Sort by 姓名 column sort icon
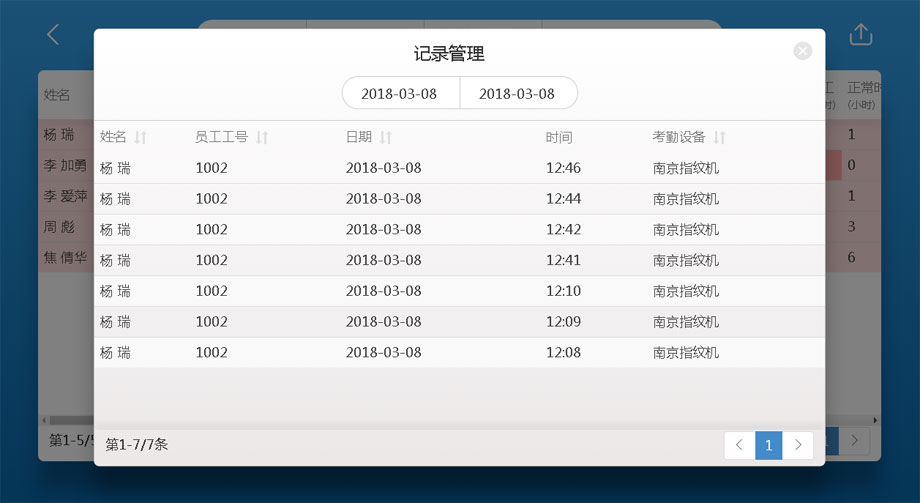The image size is (920, 503). (140, 138)
